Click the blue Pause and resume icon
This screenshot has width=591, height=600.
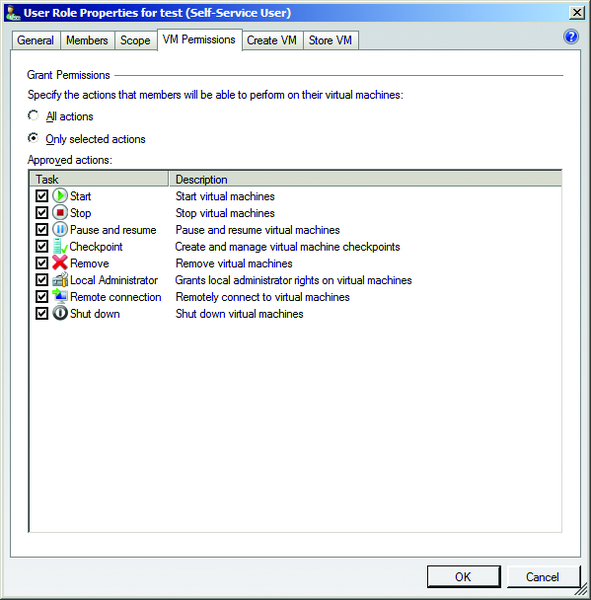[60, 230]
